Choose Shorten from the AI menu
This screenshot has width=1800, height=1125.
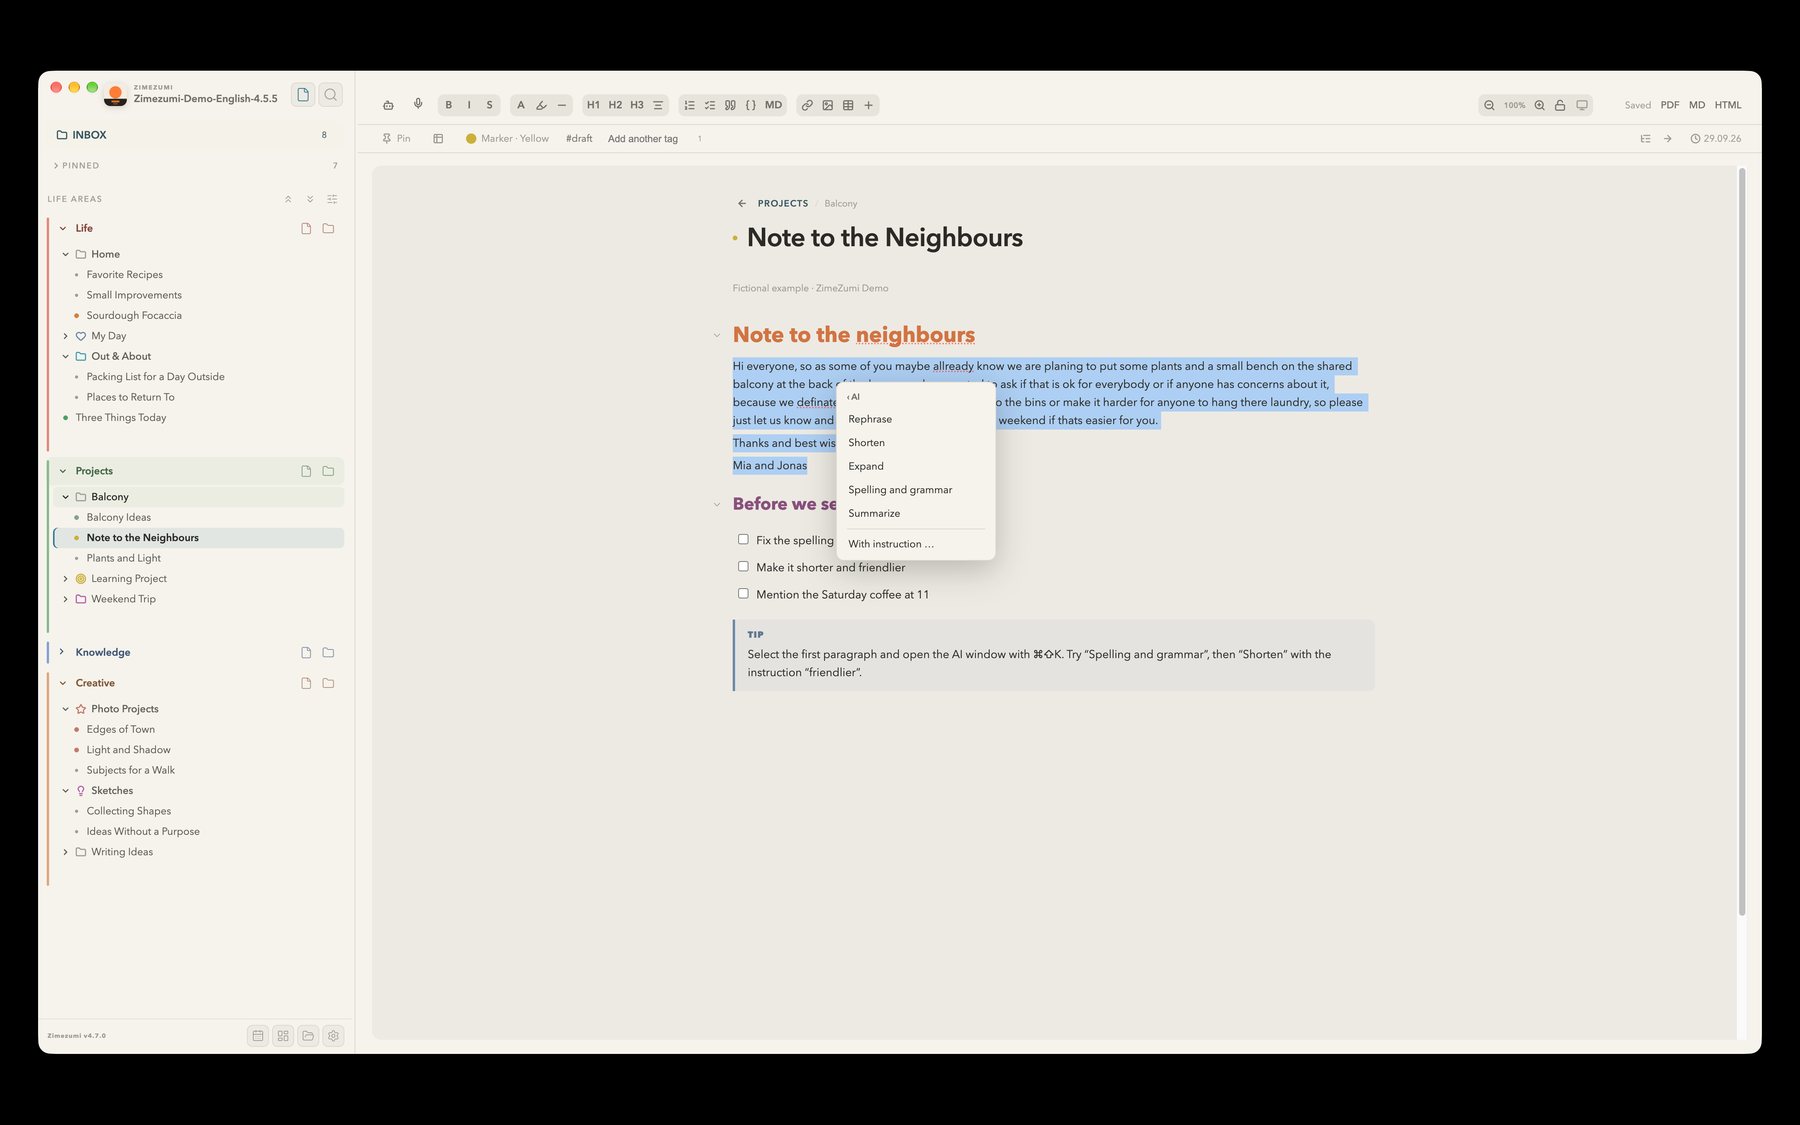click(866, 443)
